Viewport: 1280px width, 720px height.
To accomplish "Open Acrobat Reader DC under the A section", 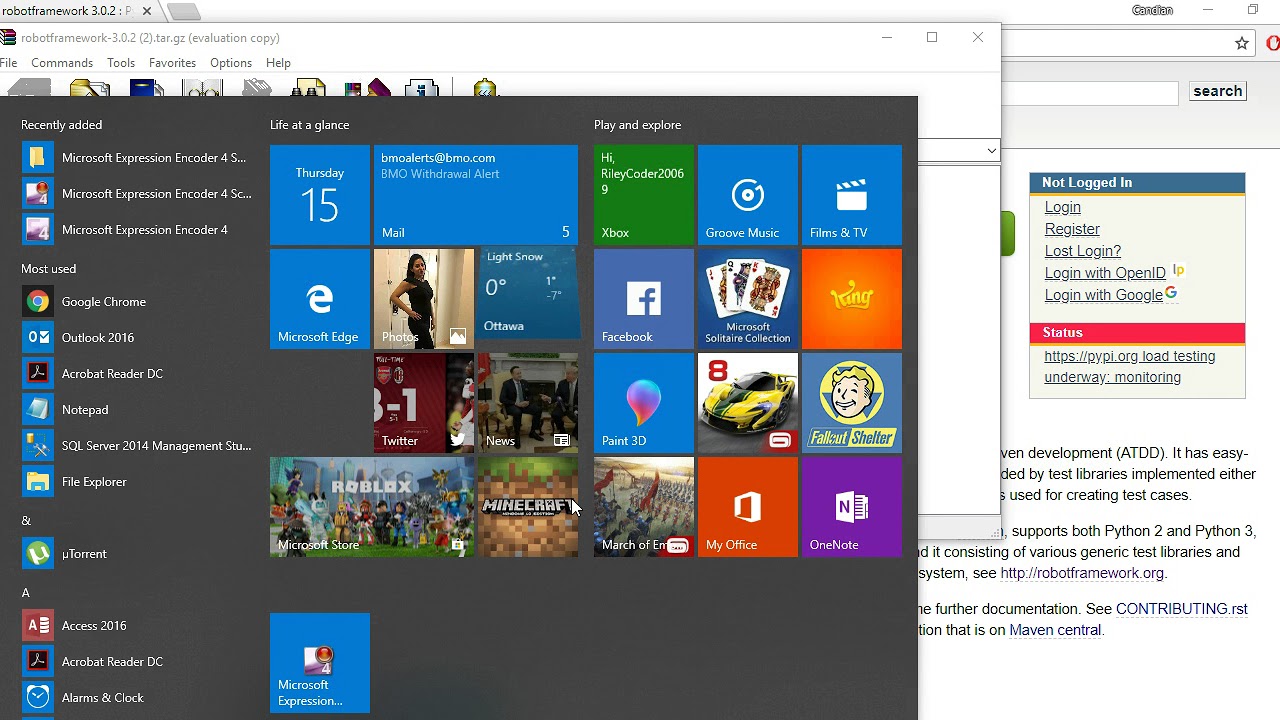I will (138, 662).
